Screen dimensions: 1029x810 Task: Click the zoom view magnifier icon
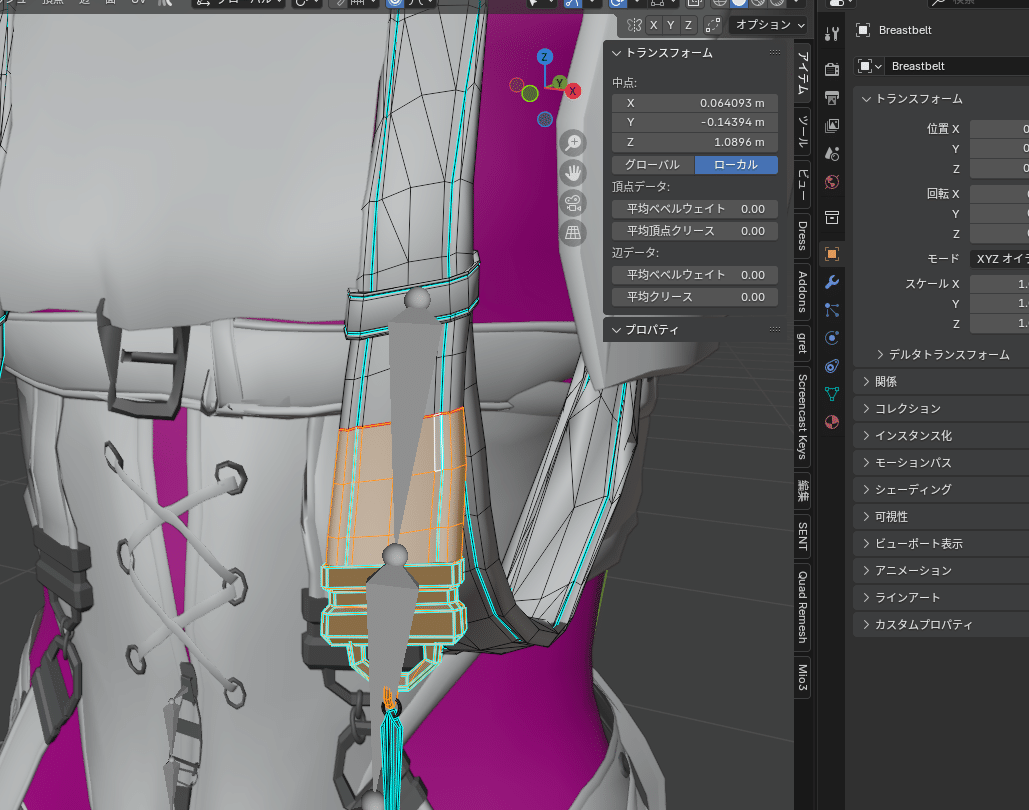point(573,142)
